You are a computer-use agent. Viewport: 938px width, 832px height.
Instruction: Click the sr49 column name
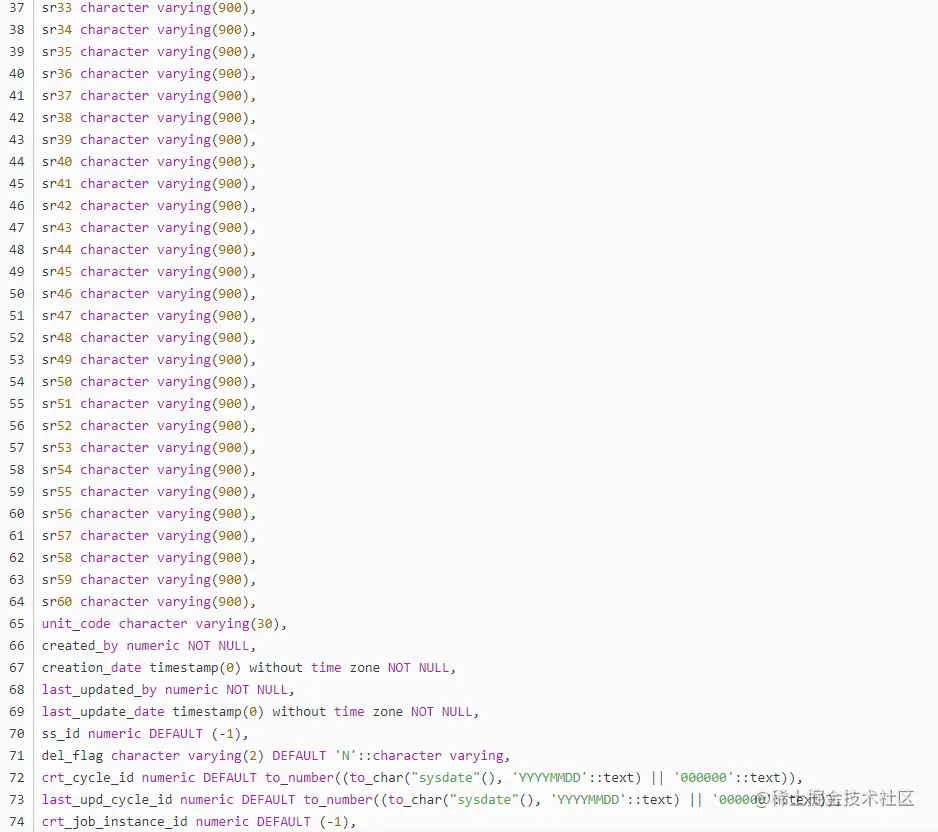coord(57,359)
